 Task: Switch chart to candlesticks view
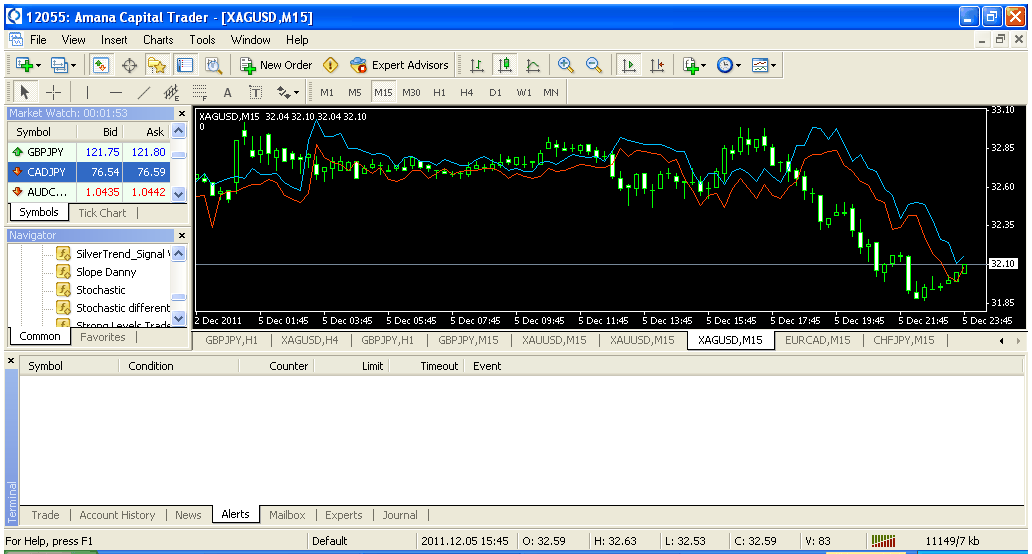click(x=505, y=65)
